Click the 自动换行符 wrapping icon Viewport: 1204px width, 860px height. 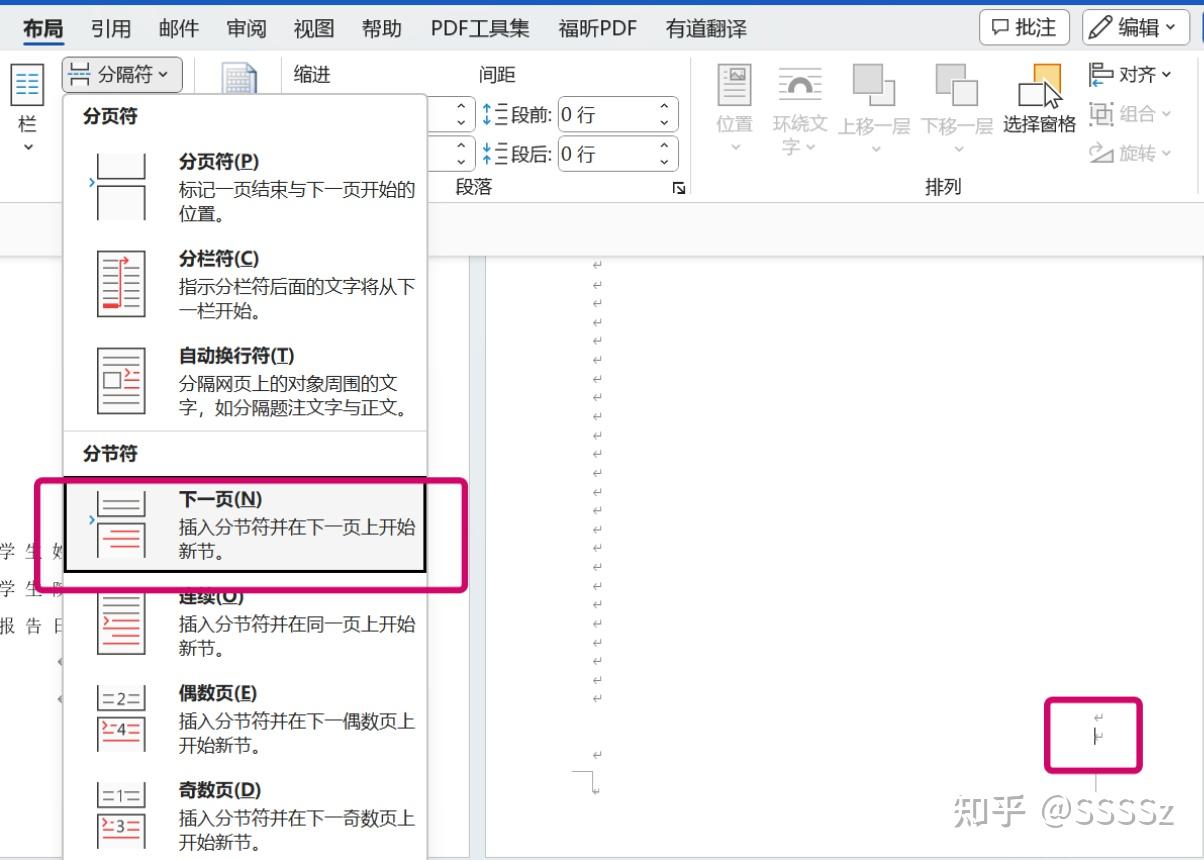pyautogui.click(x=121, y=381)
